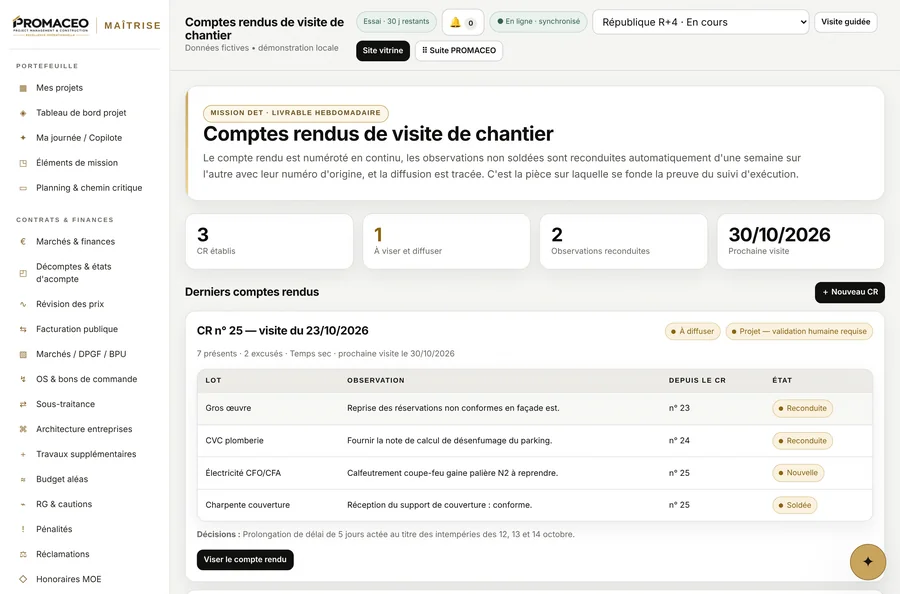
Task: Click the Budget aléas icon
Action: click(23, 479)
